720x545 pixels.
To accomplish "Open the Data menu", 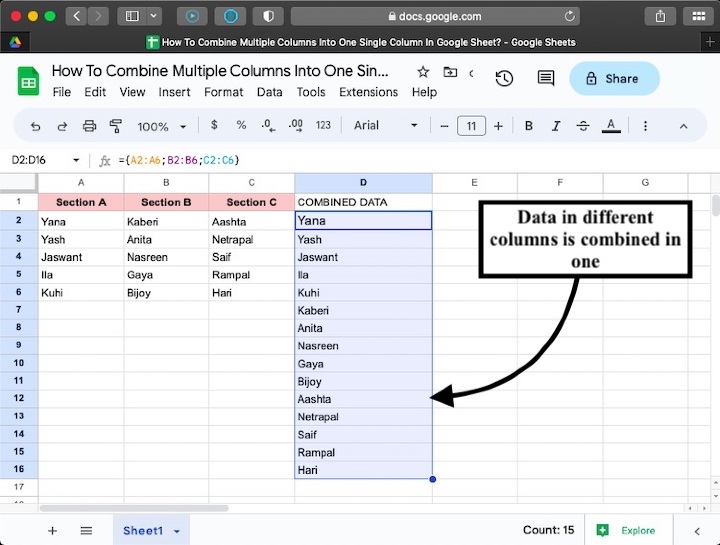I will pyautogui.click(x=269, y=92).
